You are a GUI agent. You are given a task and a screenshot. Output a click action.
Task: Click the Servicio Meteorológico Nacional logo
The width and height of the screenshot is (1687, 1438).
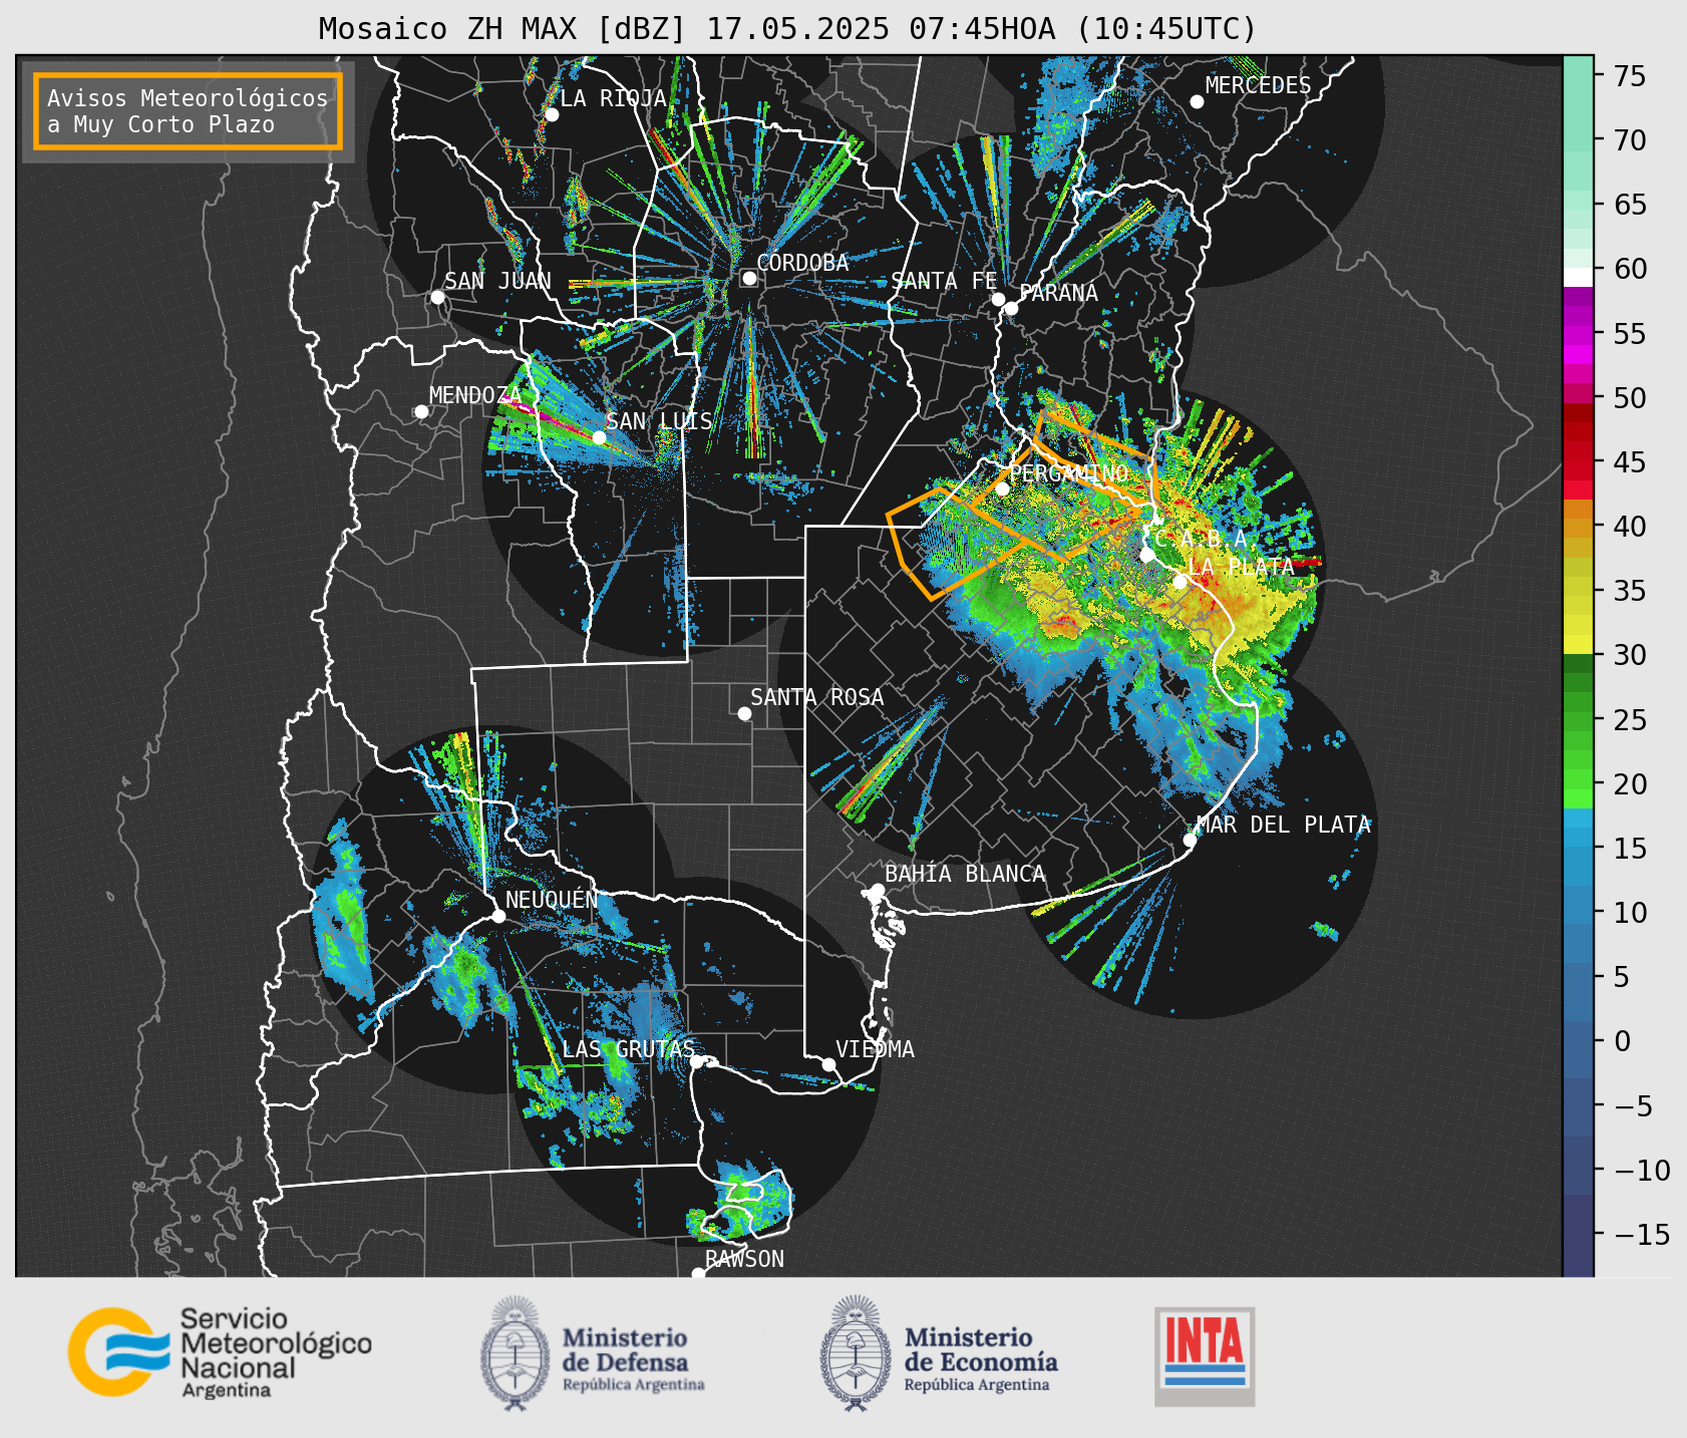pyautogui.click(x=219, y=1352)
